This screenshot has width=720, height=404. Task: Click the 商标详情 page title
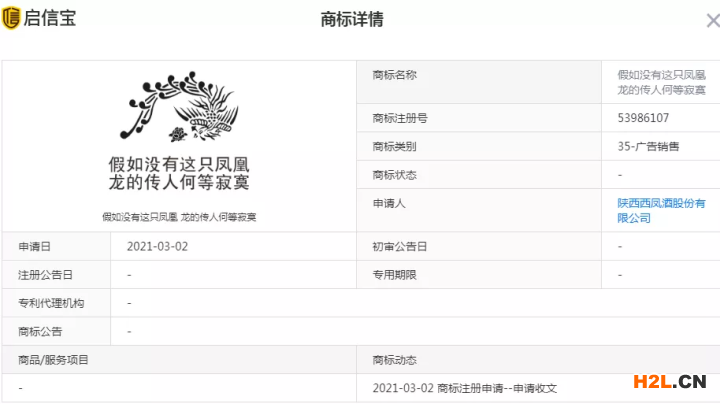(352, 19)
